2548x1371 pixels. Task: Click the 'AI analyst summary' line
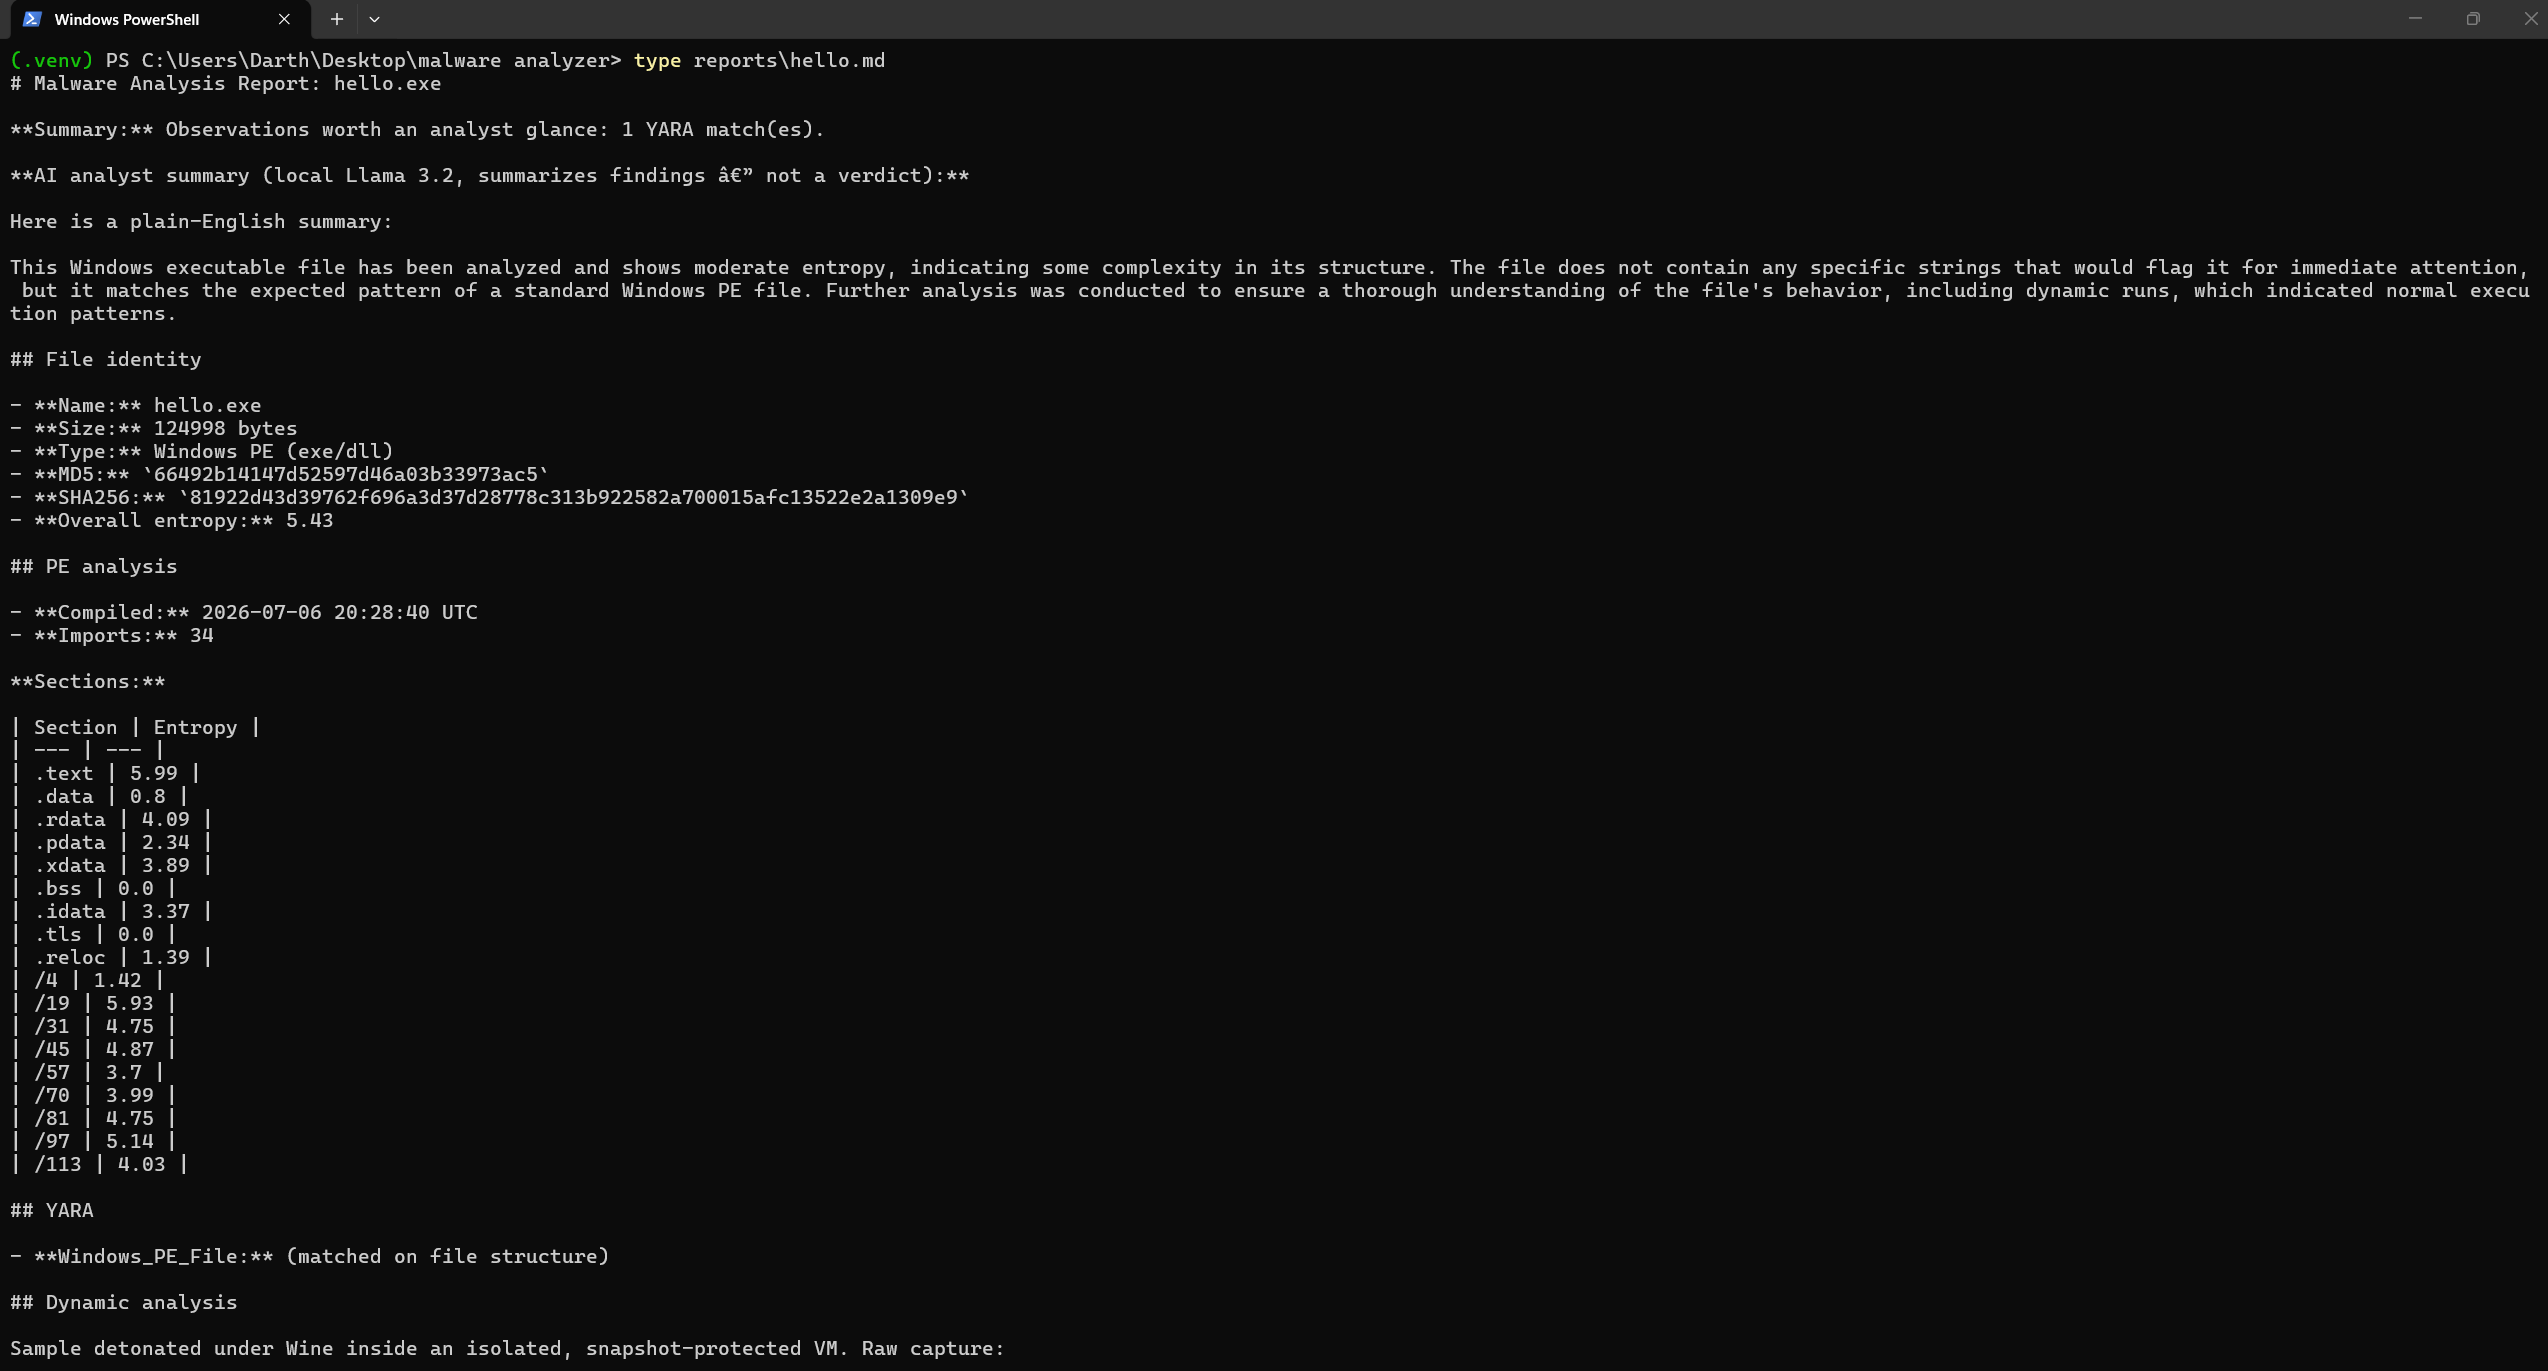click(x=489, y=176)
